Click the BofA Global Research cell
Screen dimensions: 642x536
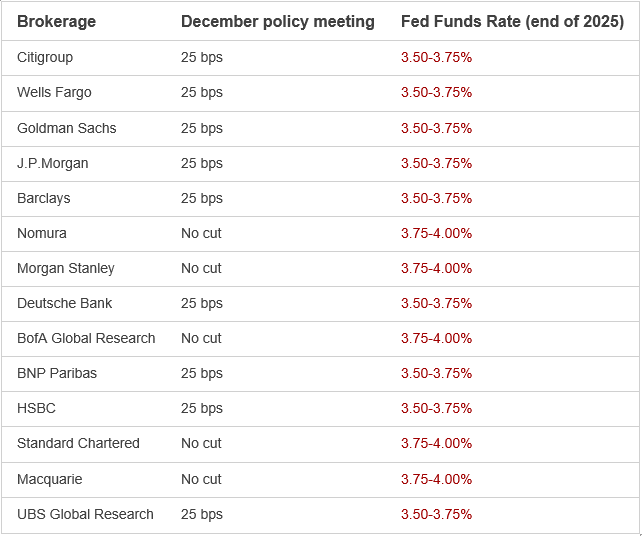[x=86, y=338]
